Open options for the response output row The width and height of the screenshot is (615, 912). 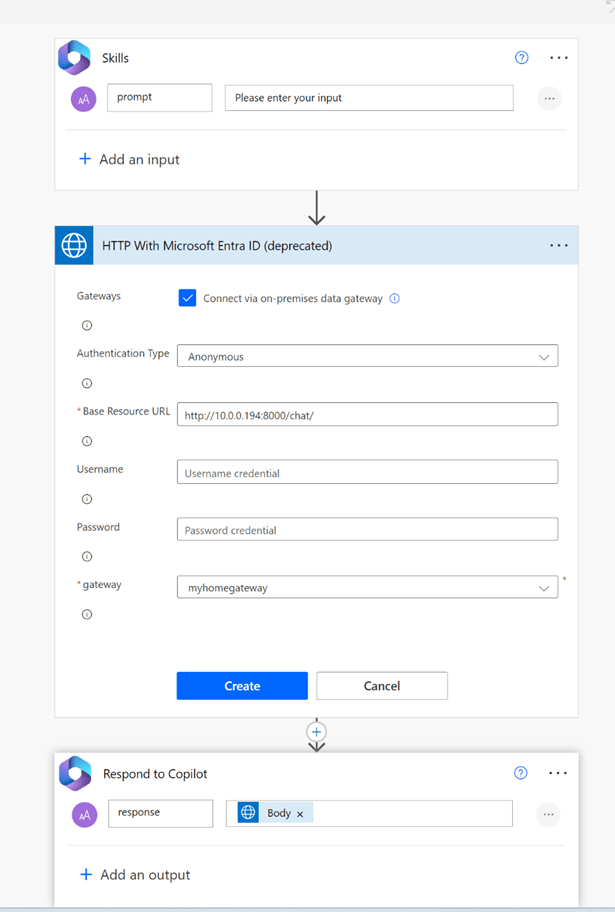[x=548, y=814]
